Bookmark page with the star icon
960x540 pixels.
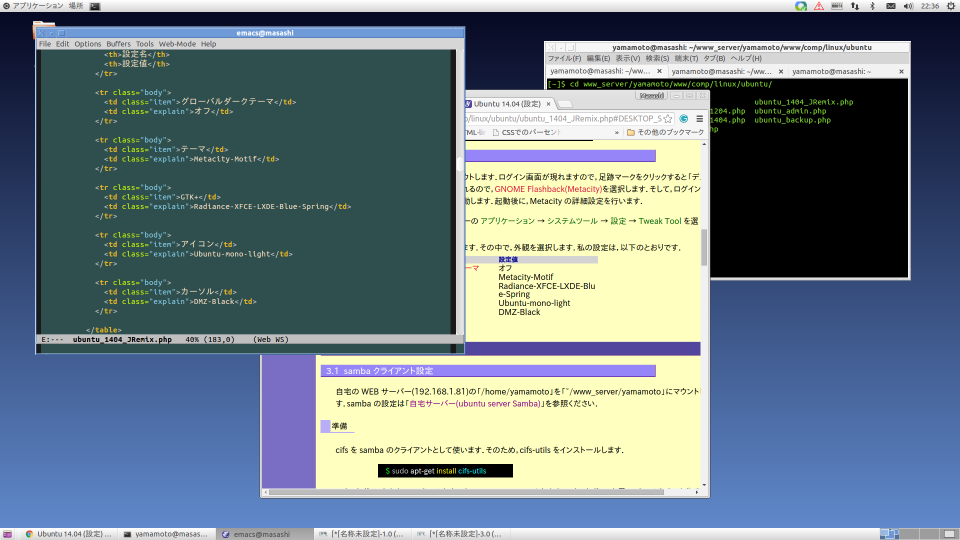(668, 119)
